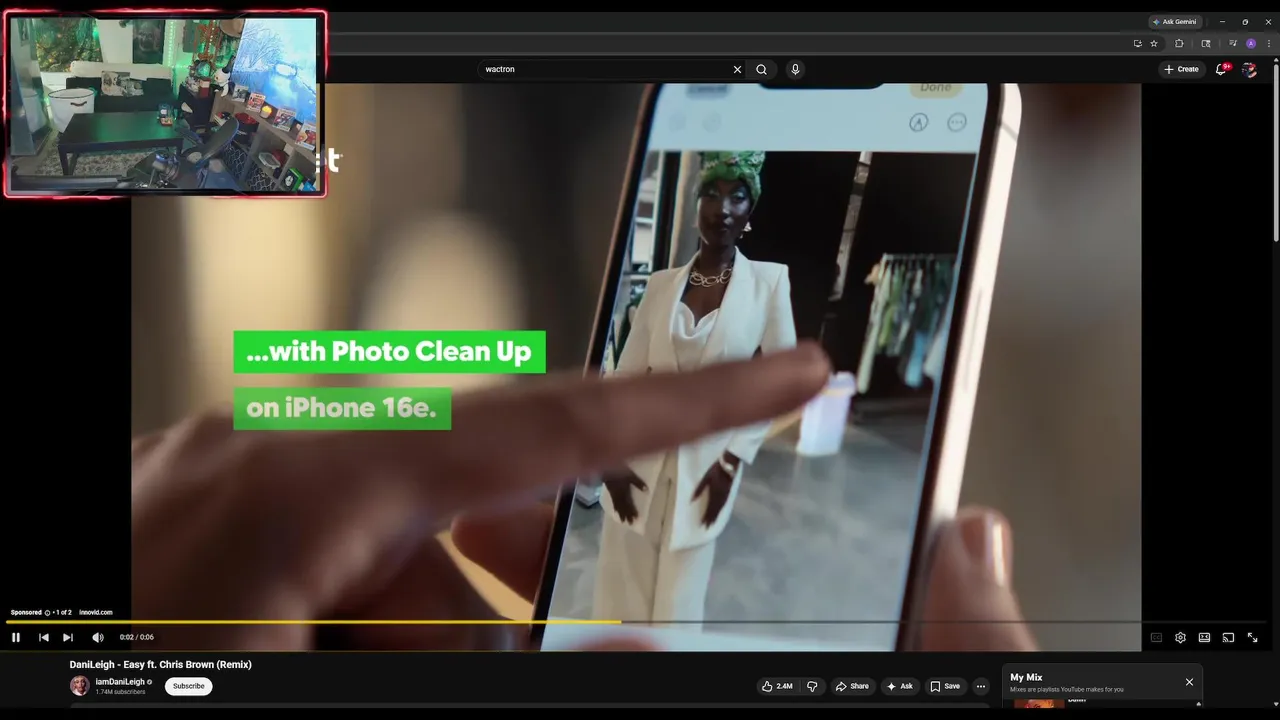Switch to theater mode
Screen dimensions: 1280x720
[1204, 637]
